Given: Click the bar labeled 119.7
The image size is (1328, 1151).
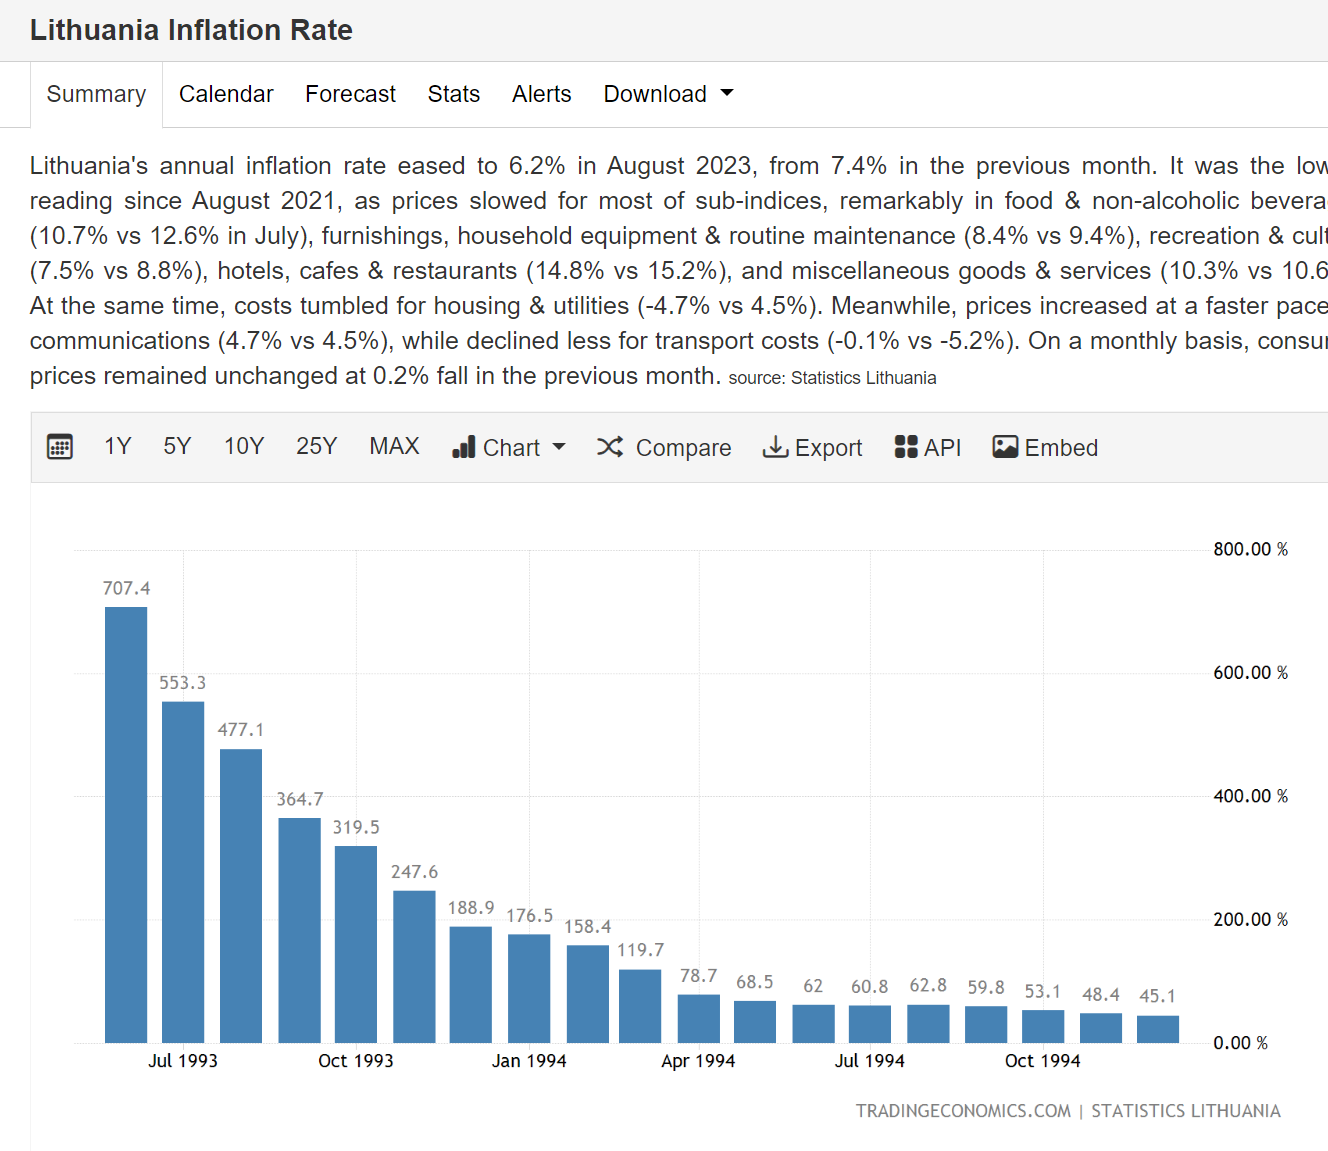Looking at the screenshot, I should coord(640,1006).
